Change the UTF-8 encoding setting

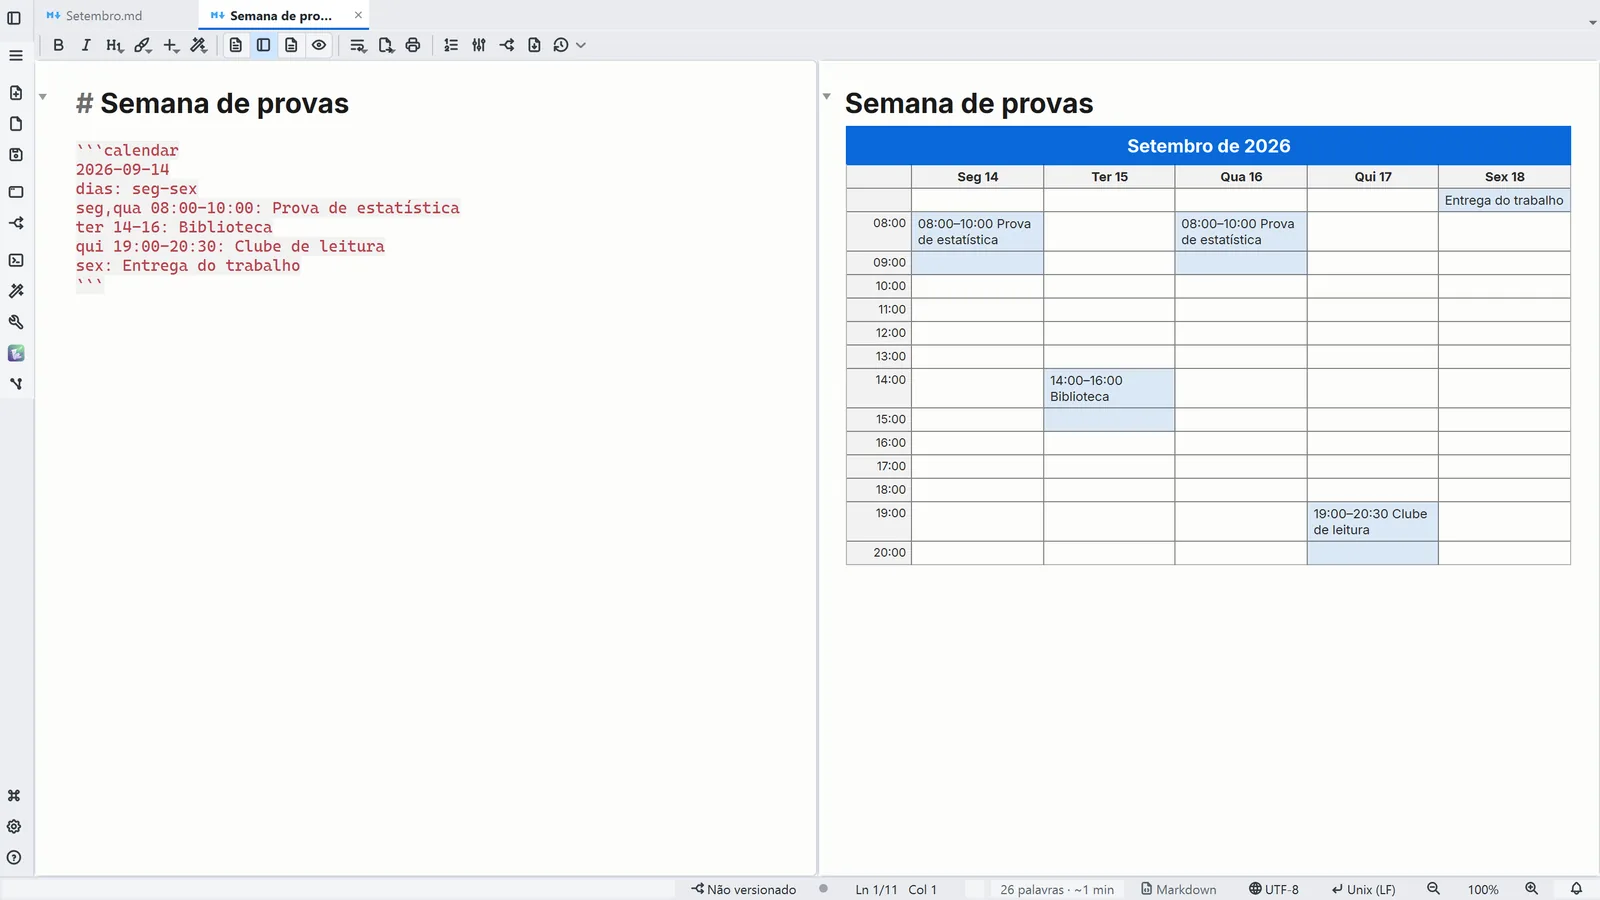pyautogui.click(x=1274, y=889)
